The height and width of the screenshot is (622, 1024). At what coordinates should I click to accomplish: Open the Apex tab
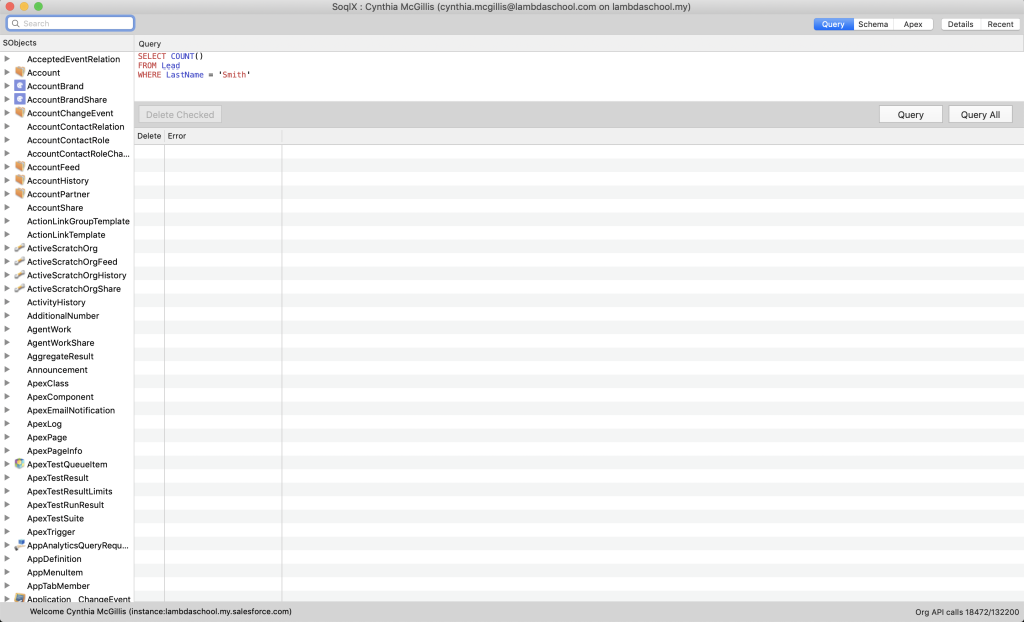(x=913, y=24)
